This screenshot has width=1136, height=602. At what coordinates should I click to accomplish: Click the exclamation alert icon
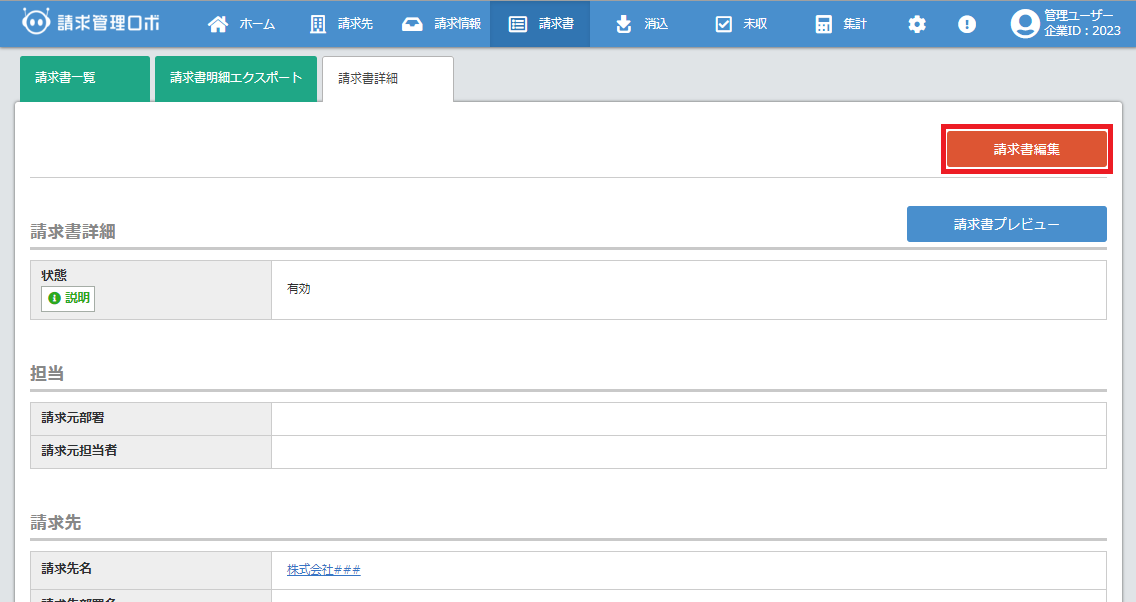tap(967, 24)
